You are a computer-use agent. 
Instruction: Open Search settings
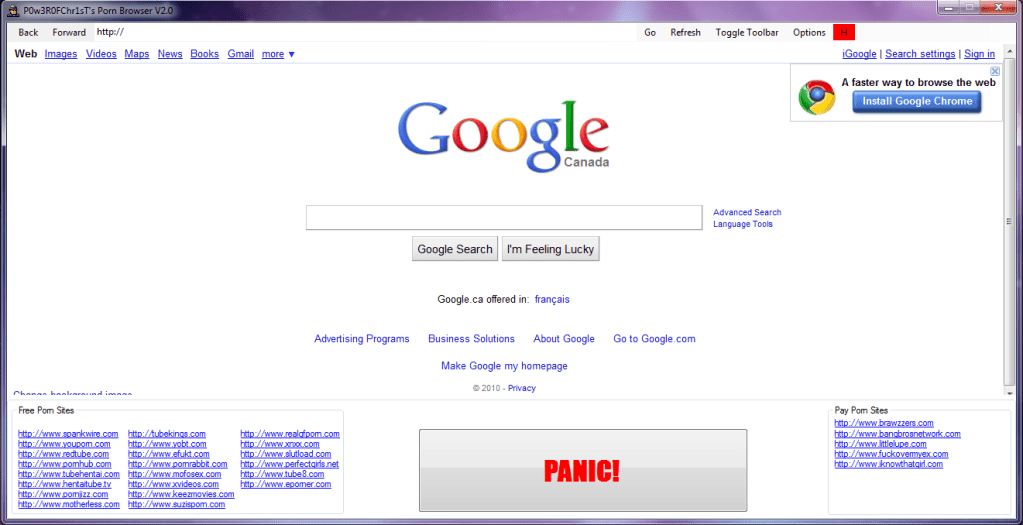pyautogui.click(x=920, y=54)
